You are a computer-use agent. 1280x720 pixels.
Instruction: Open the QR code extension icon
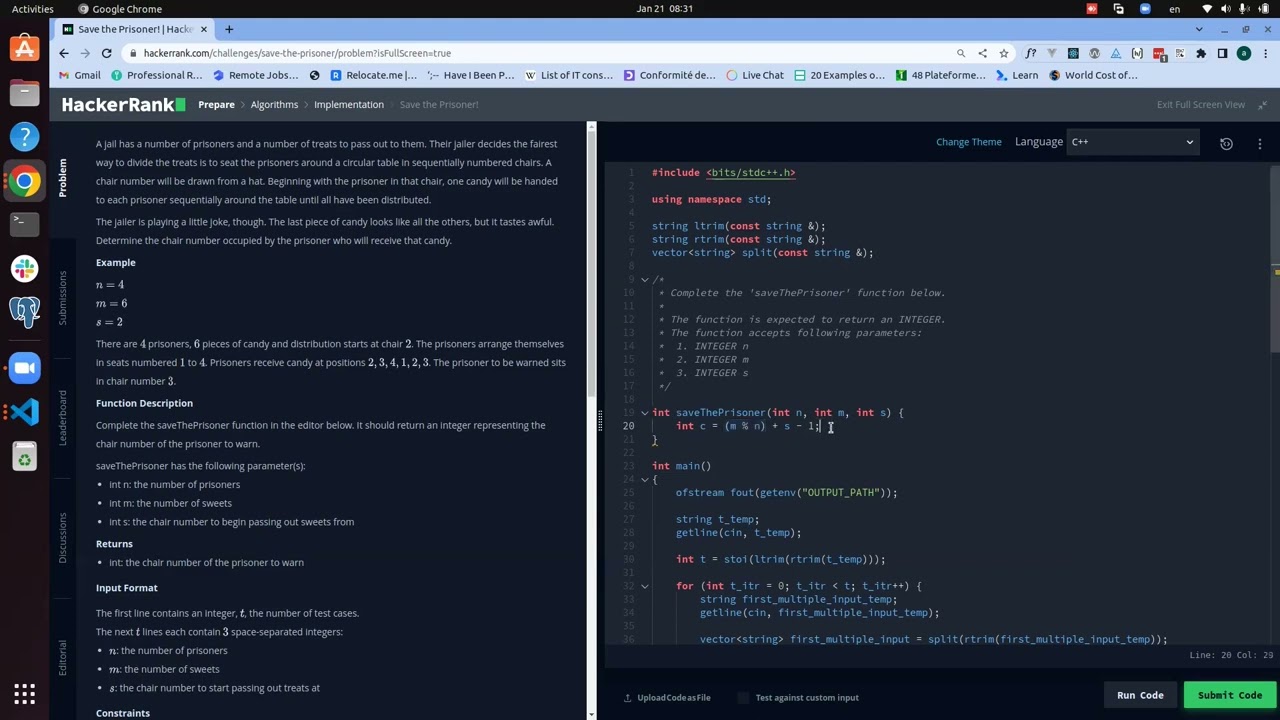click(x=1180, y=53)
